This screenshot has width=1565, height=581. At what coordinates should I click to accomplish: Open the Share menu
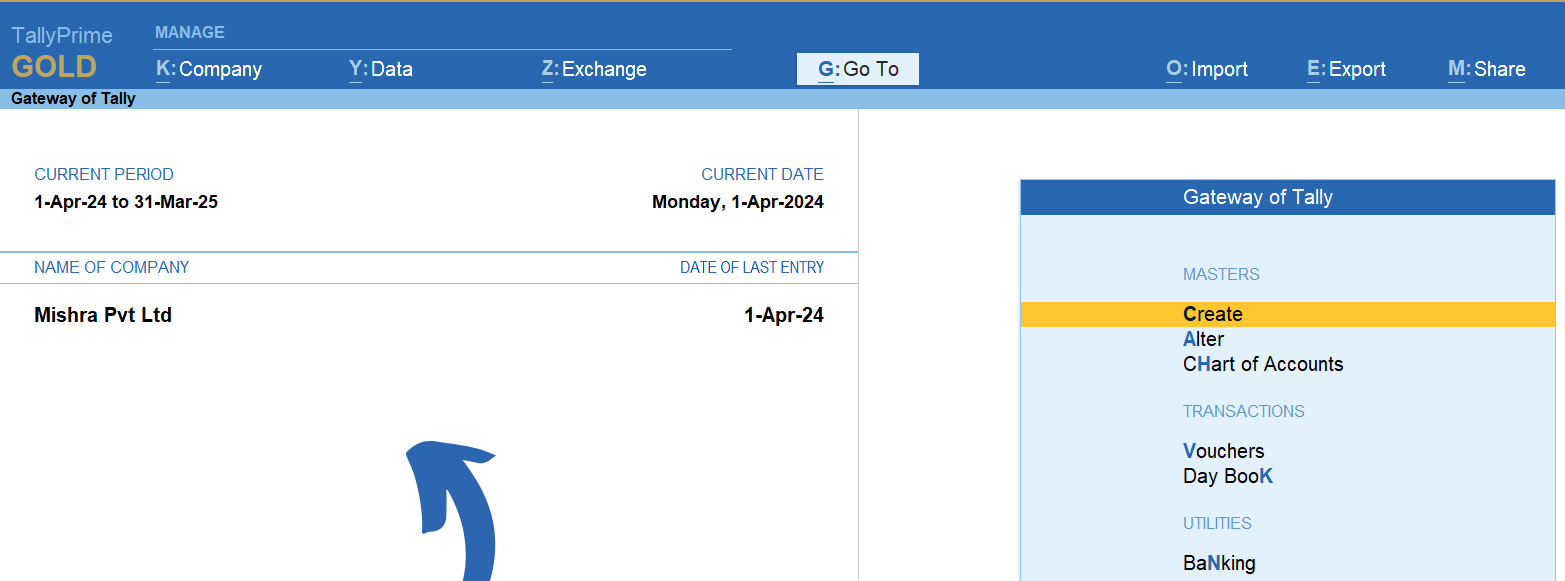1487,69
